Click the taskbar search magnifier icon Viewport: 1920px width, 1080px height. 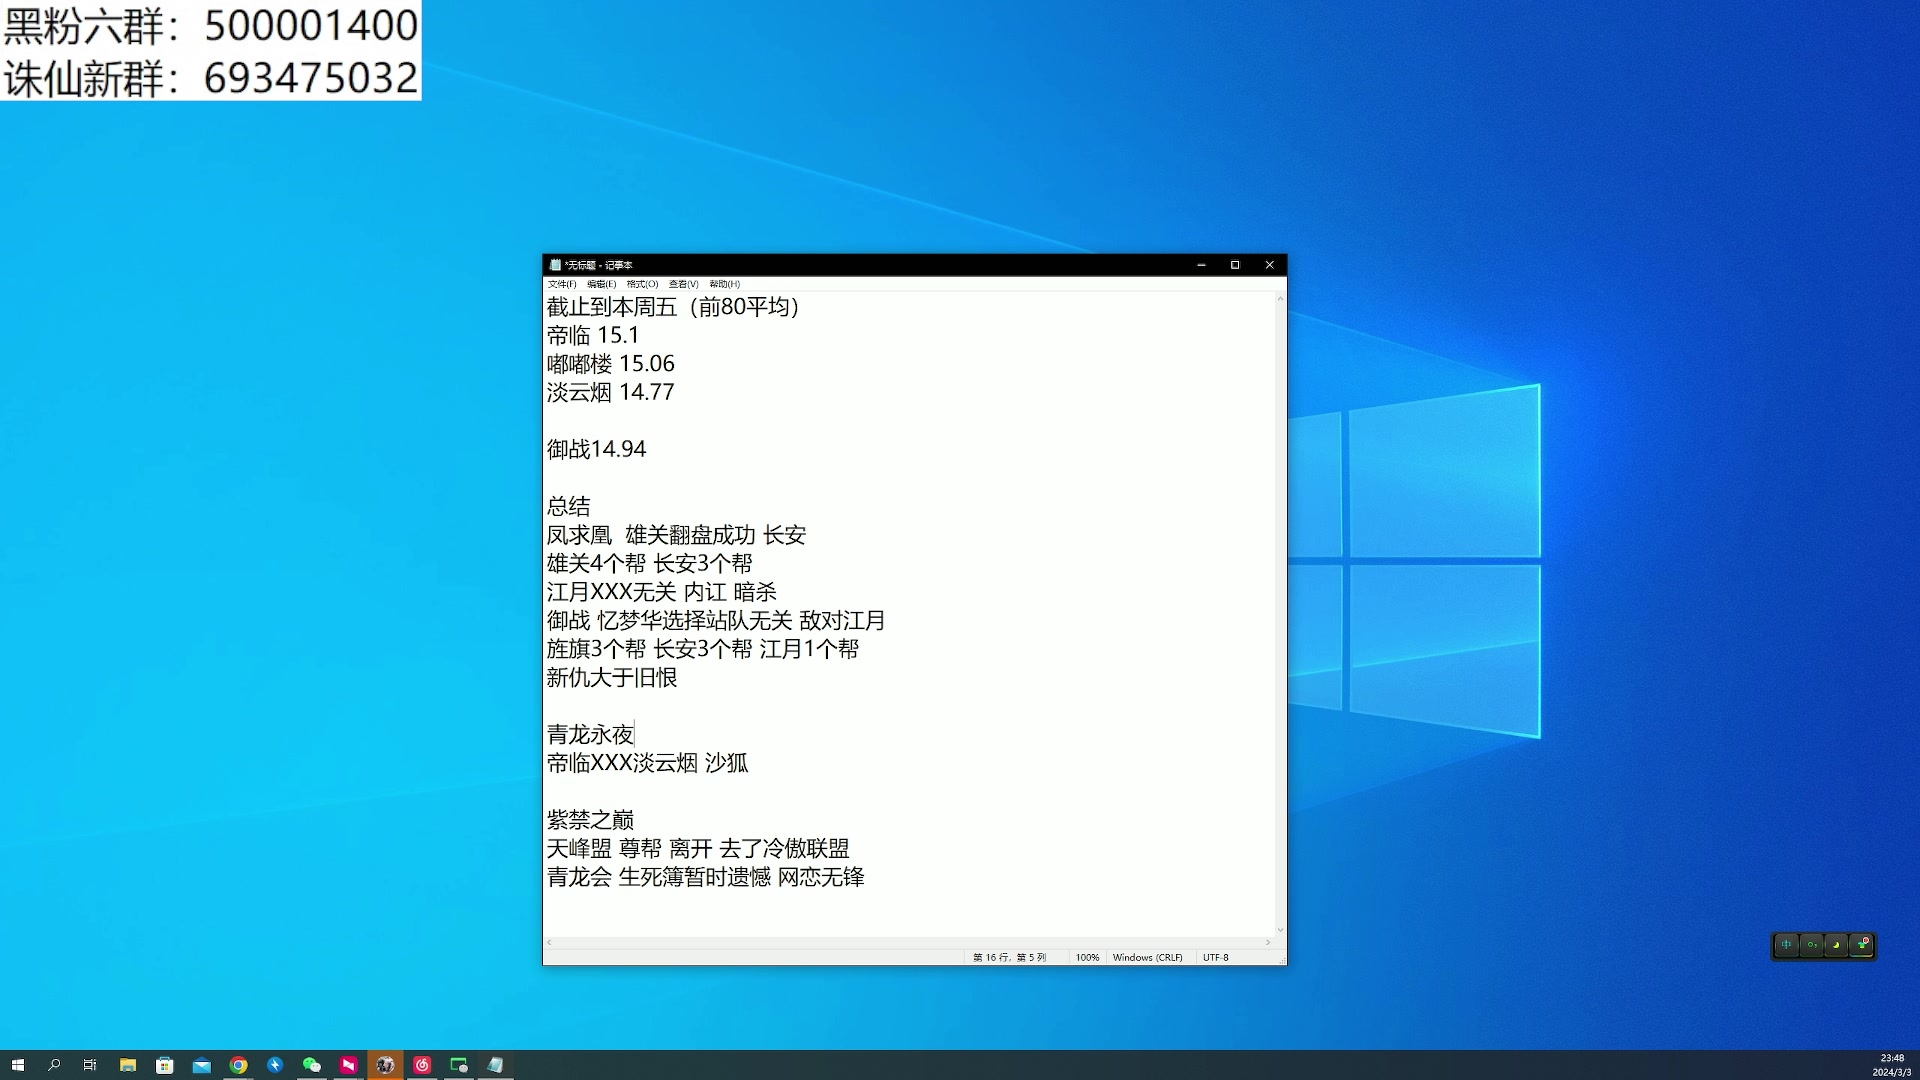pos(54,1065)
